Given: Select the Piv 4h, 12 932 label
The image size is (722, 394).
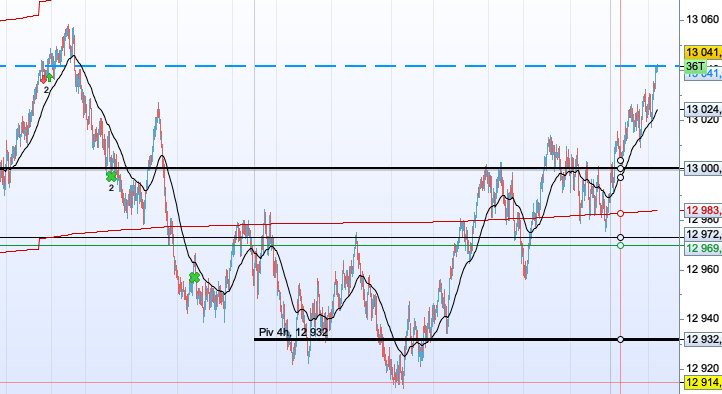Looking at the screenshot, I should pos(293,332).
